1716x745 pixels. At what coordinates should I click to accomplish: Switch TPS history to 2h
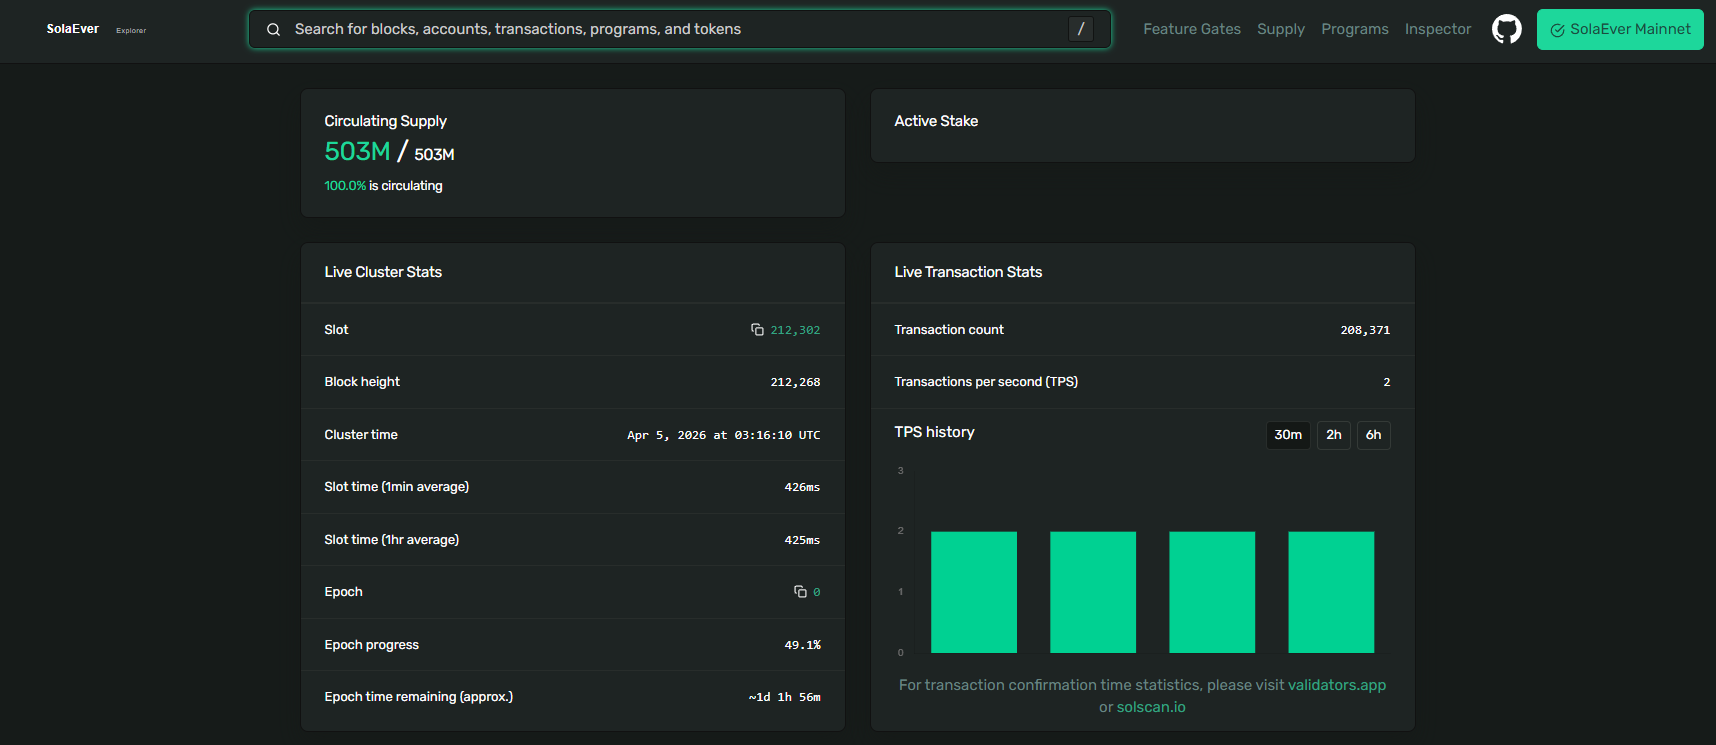1333,435
